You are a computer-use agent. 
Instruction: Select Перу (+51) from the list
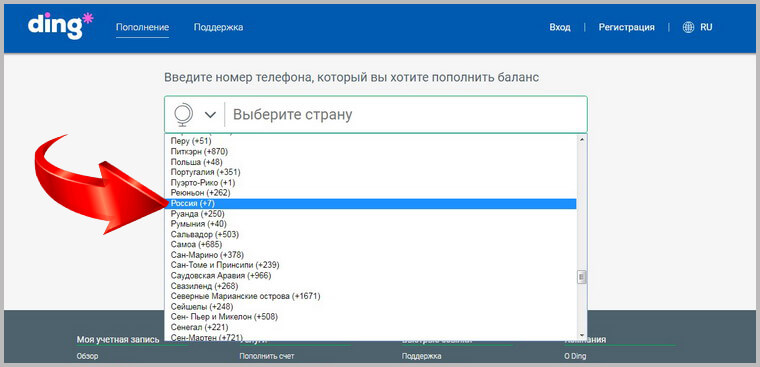(370, 141)
